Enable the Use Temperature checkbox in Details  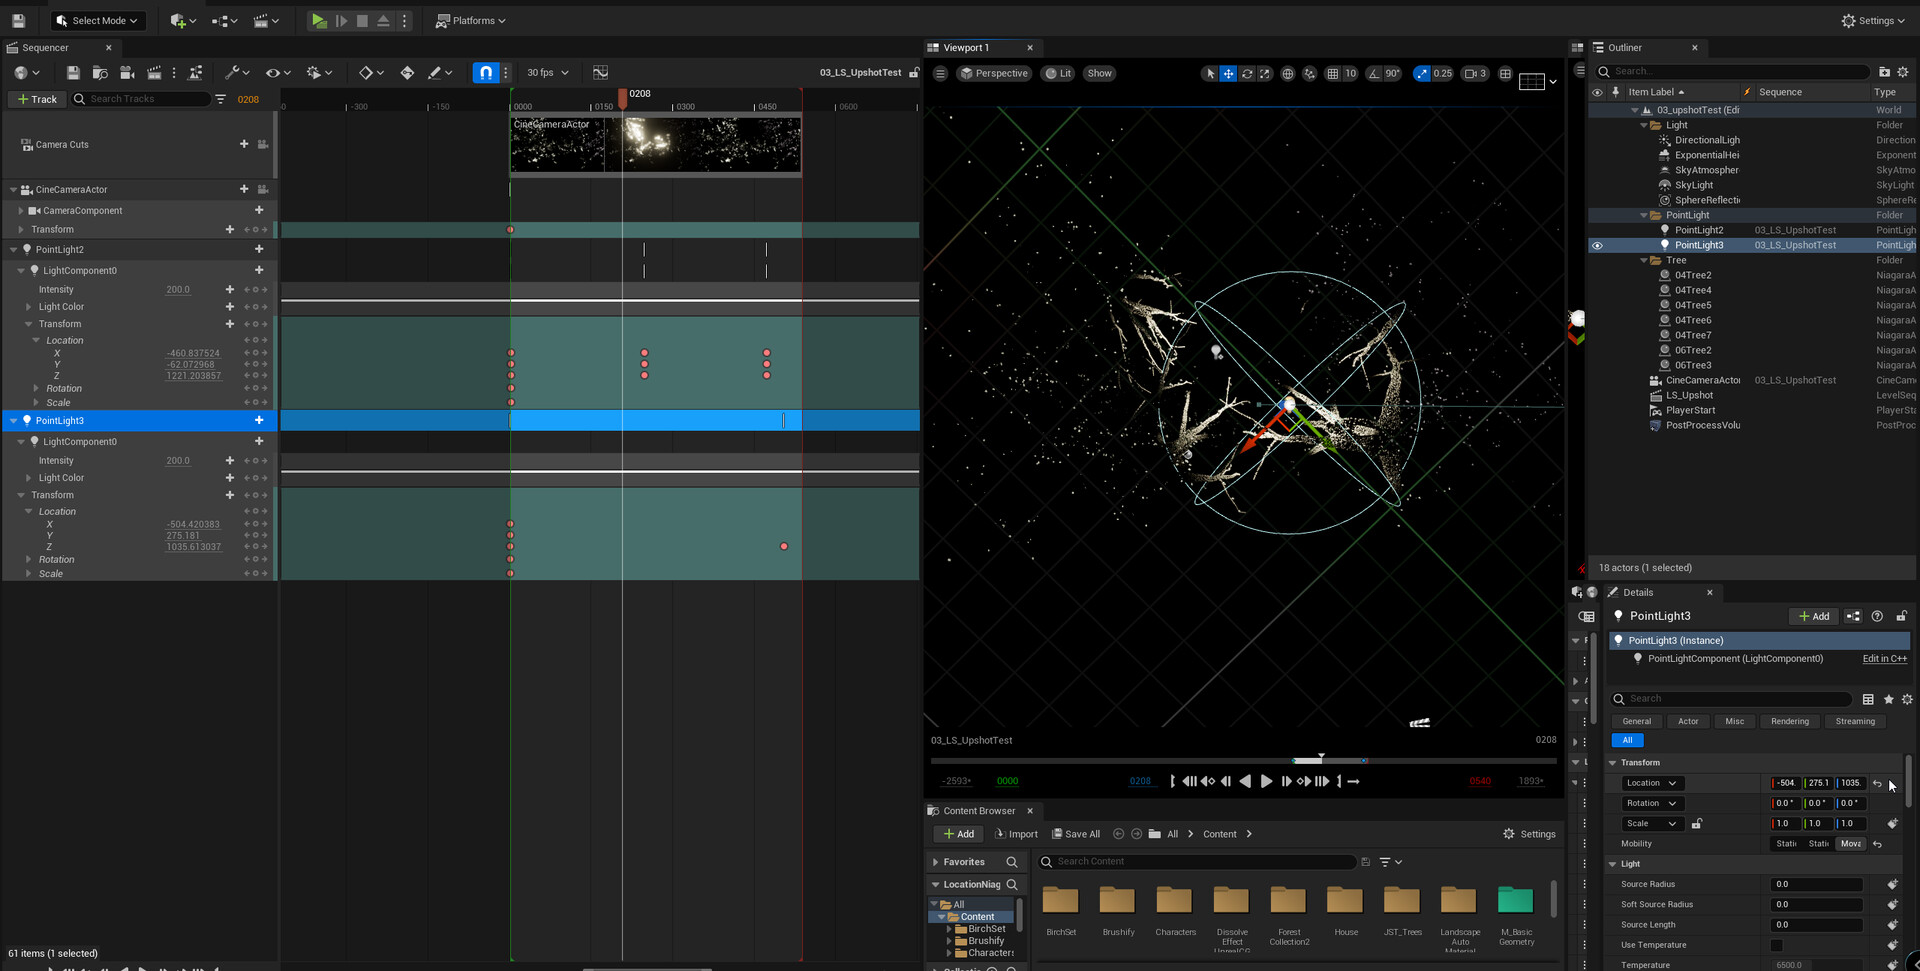pos(1777,945)
